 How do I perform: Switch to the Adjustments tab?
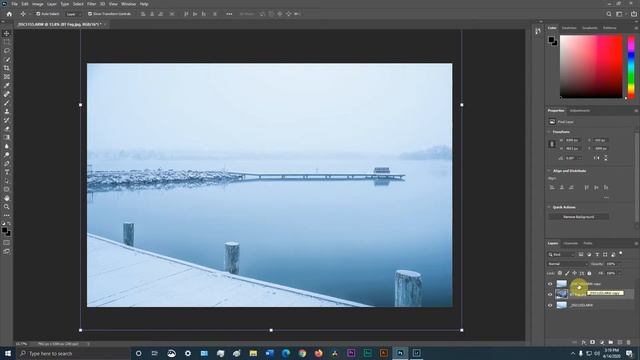coord(580,111)
